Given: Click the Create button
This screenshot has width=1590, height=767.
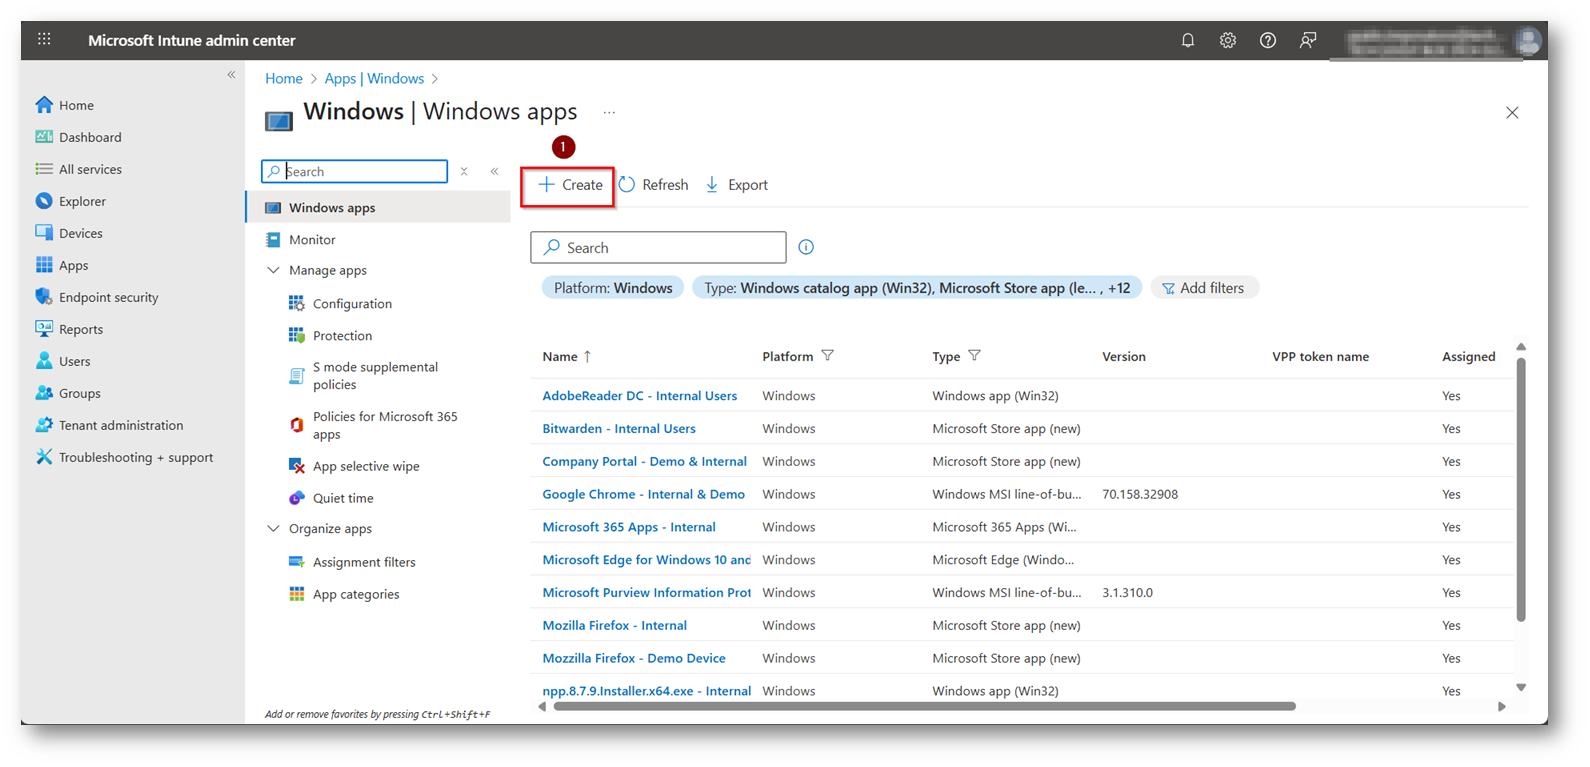Looking at the screenshot, I should pos(569,185).
